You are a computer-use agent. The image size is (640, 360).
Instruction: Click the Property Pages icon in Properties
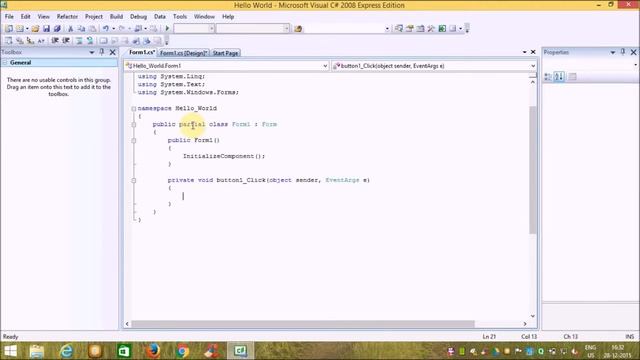pos(572,77)
